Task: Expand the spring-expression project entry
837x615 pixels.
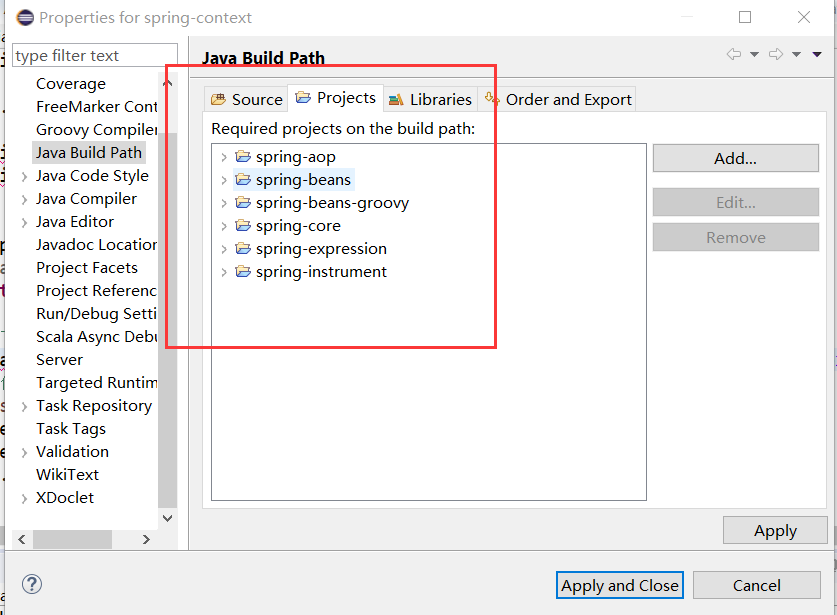Action: point(224,249)
